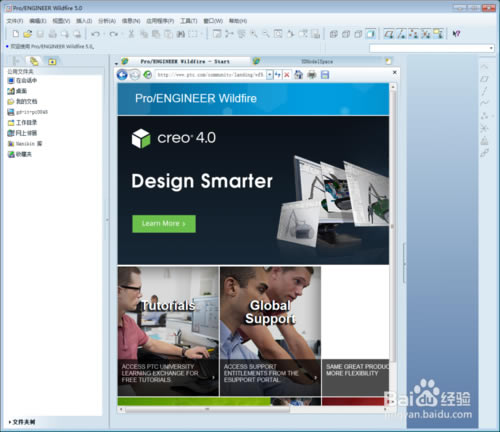Toggle the shaded display mode icon
The image size is (500, 432).
pos(371,34)
